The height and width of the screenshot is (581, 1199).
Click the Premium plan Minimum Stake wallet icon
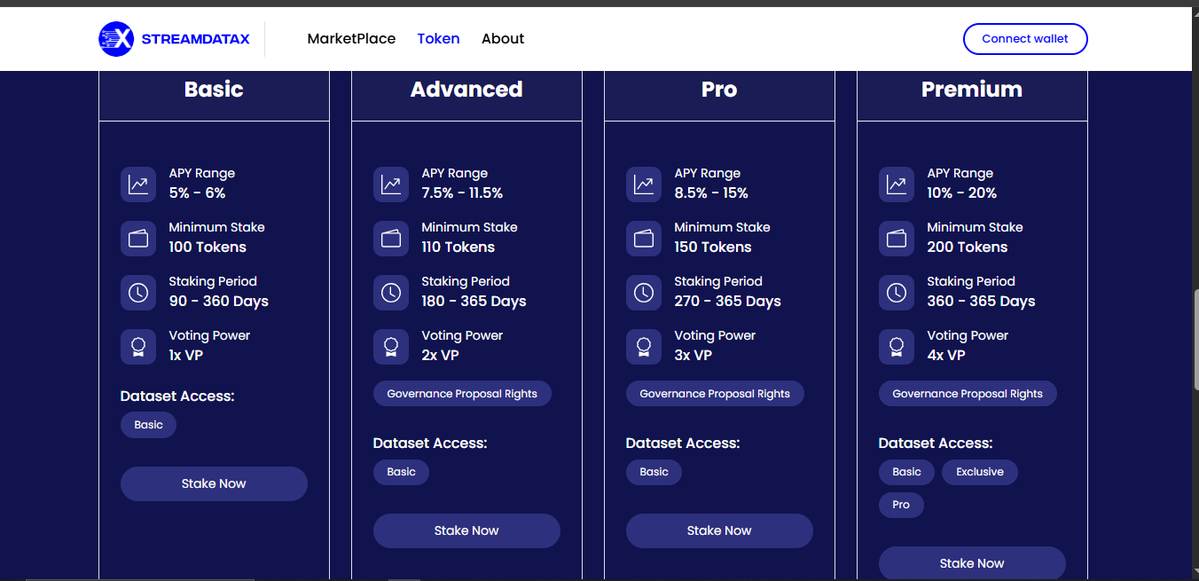pos(896,239)
